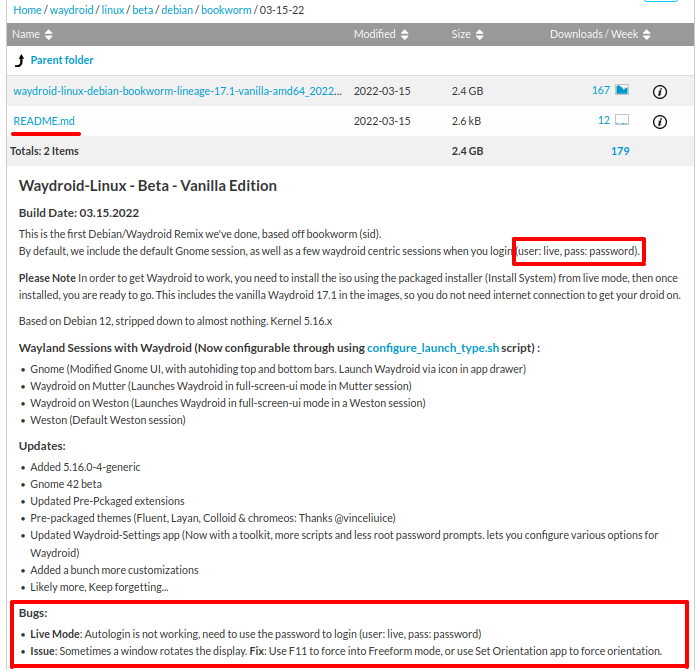Show download stats chart for ISO file
700x670 pixels.
point(622,90)
